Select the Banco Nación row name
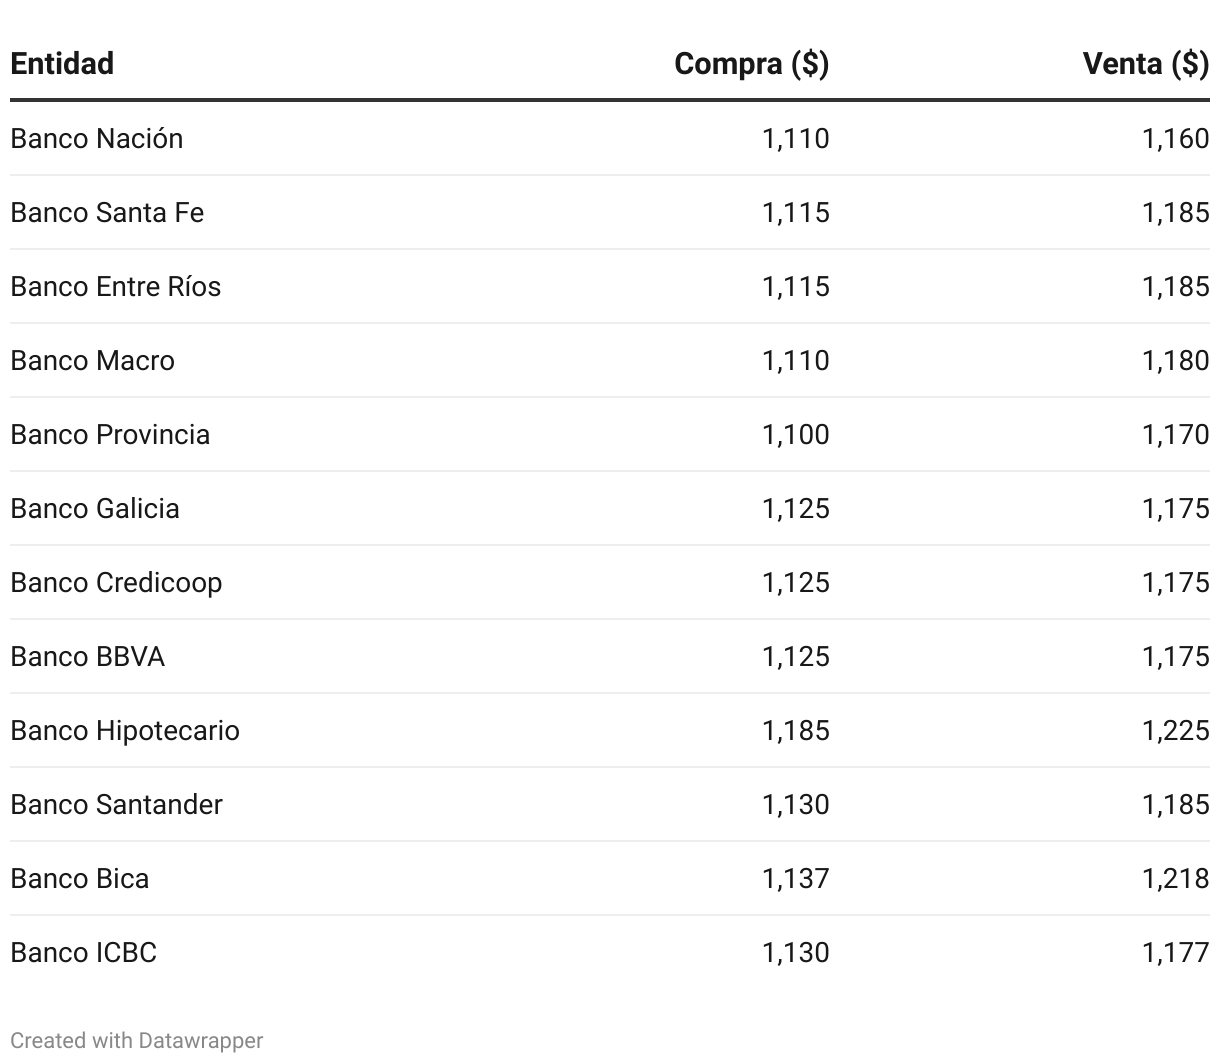This screenshot has height=1064, width=1220. (x=97, y=138)
